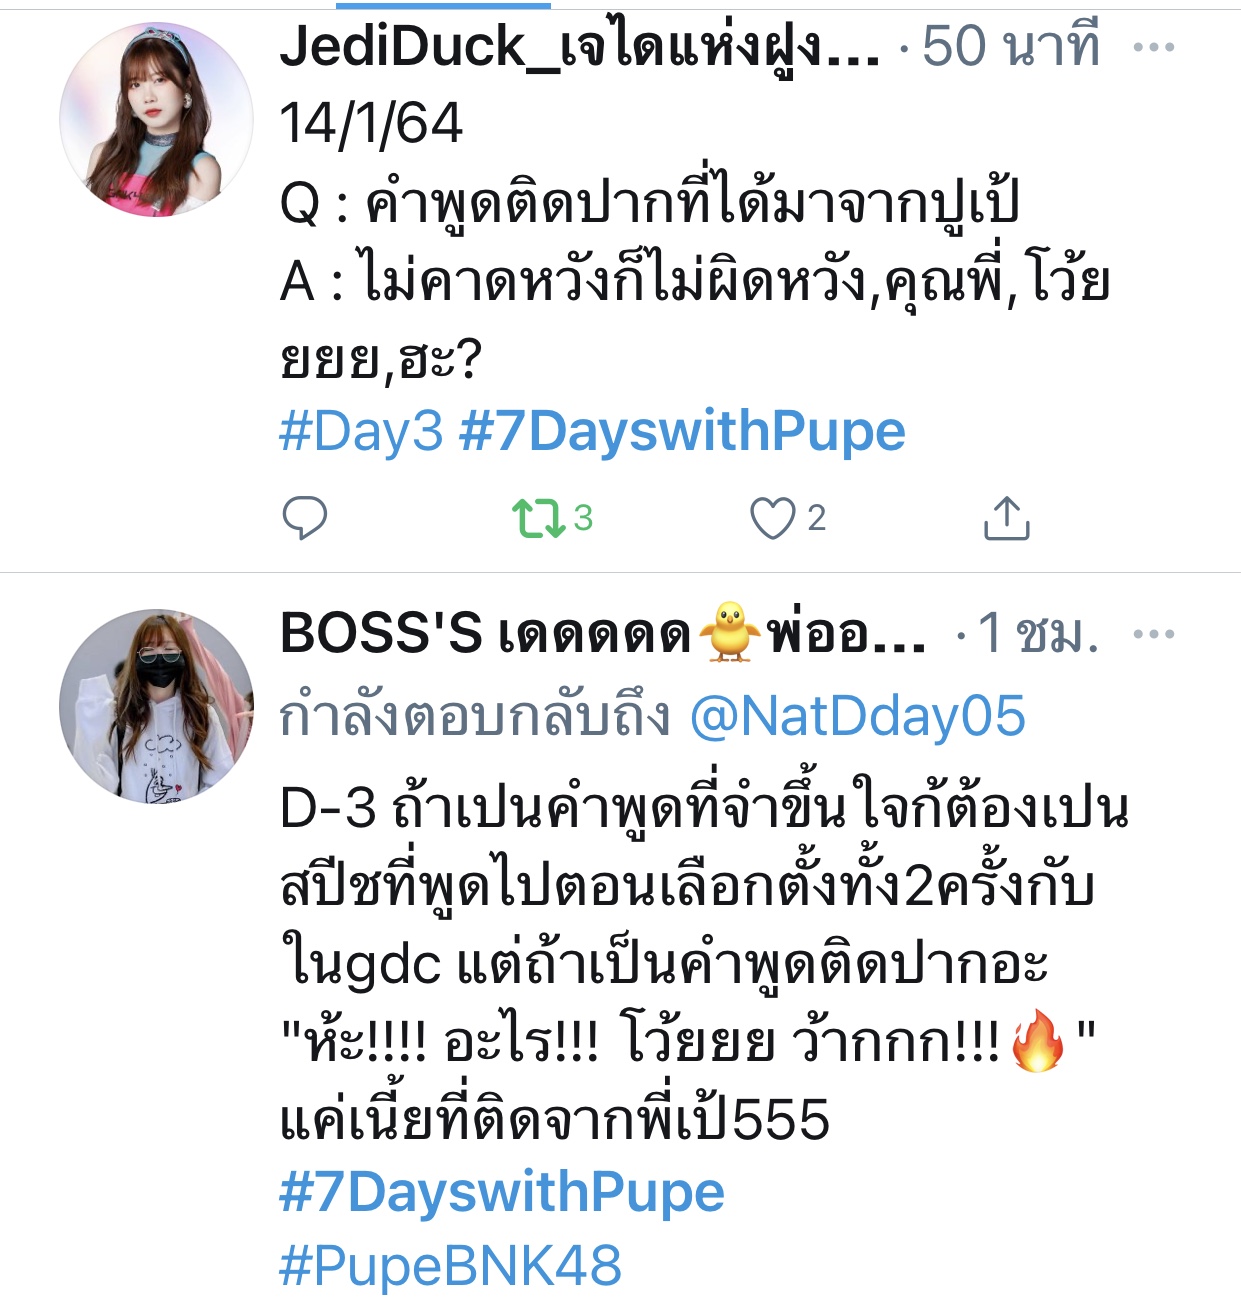View like count 2 on first tweet
1241x1314 pixels.
(x=816, y=518)
